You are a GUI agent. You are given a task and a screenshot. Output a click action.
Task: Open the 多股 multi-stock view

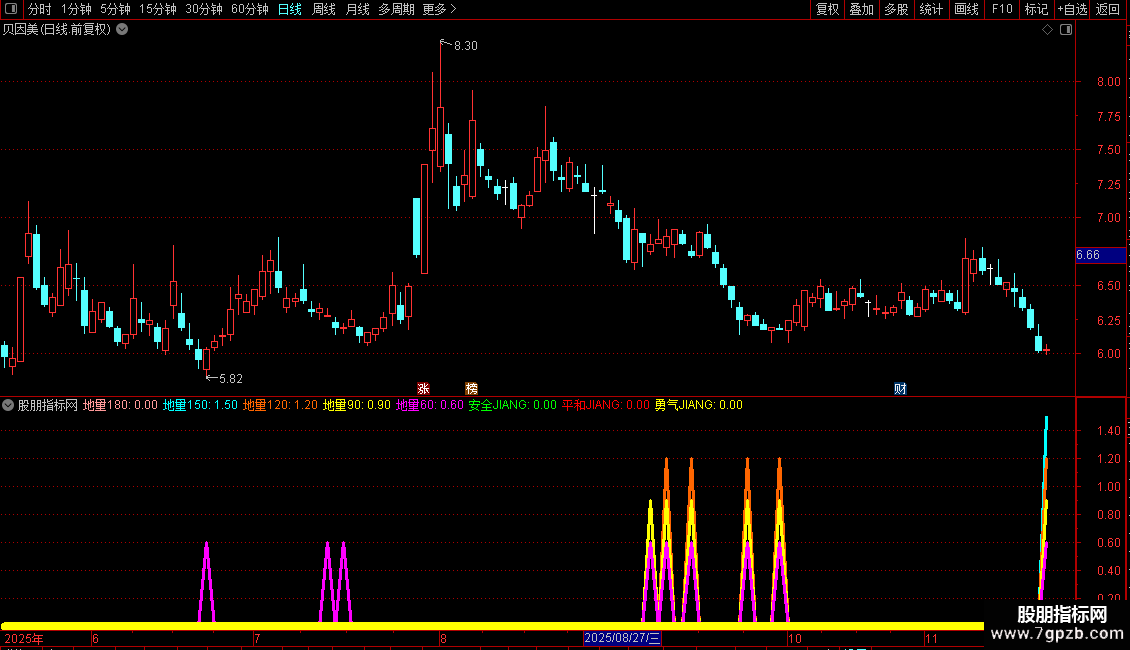click(x=896, y=9)
